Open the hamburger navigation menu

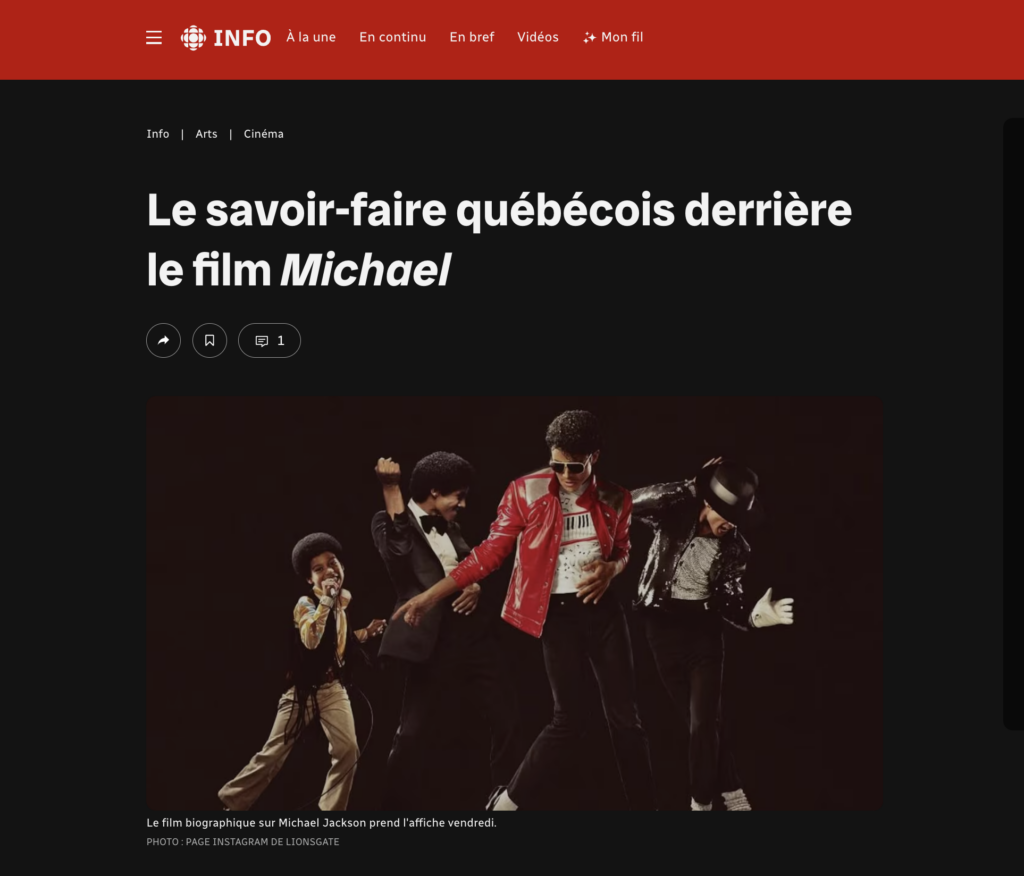click(153, 37)
